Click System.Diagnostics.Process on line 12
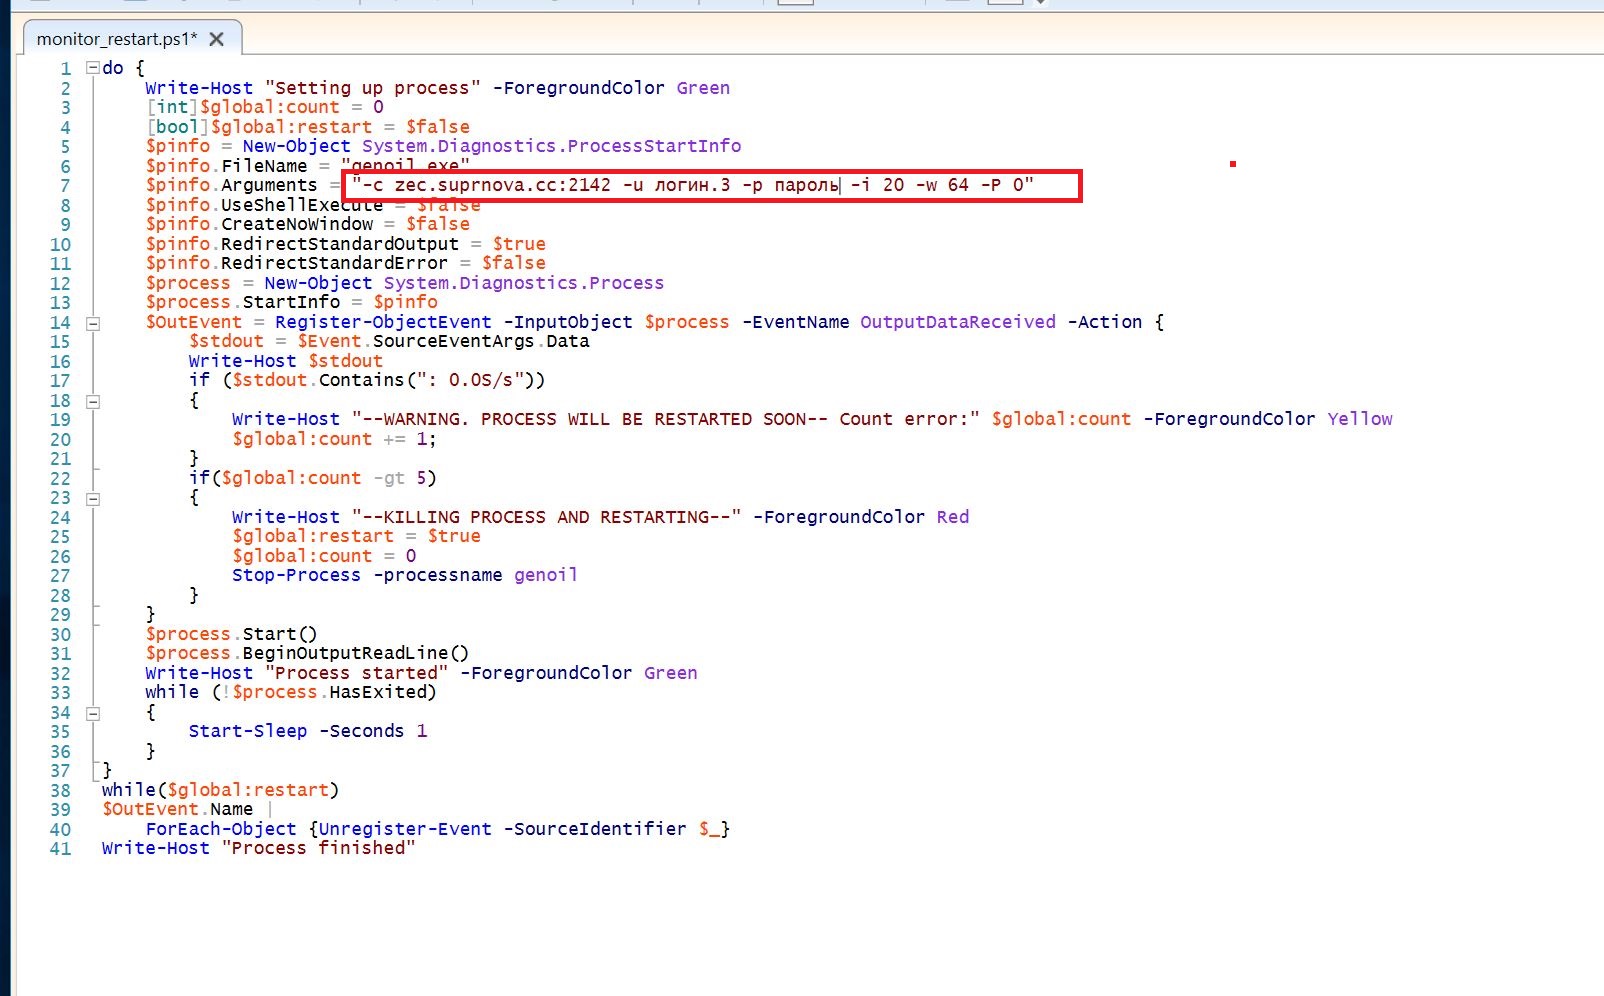Screen dimensions: 1604x996 click(524, 283)
